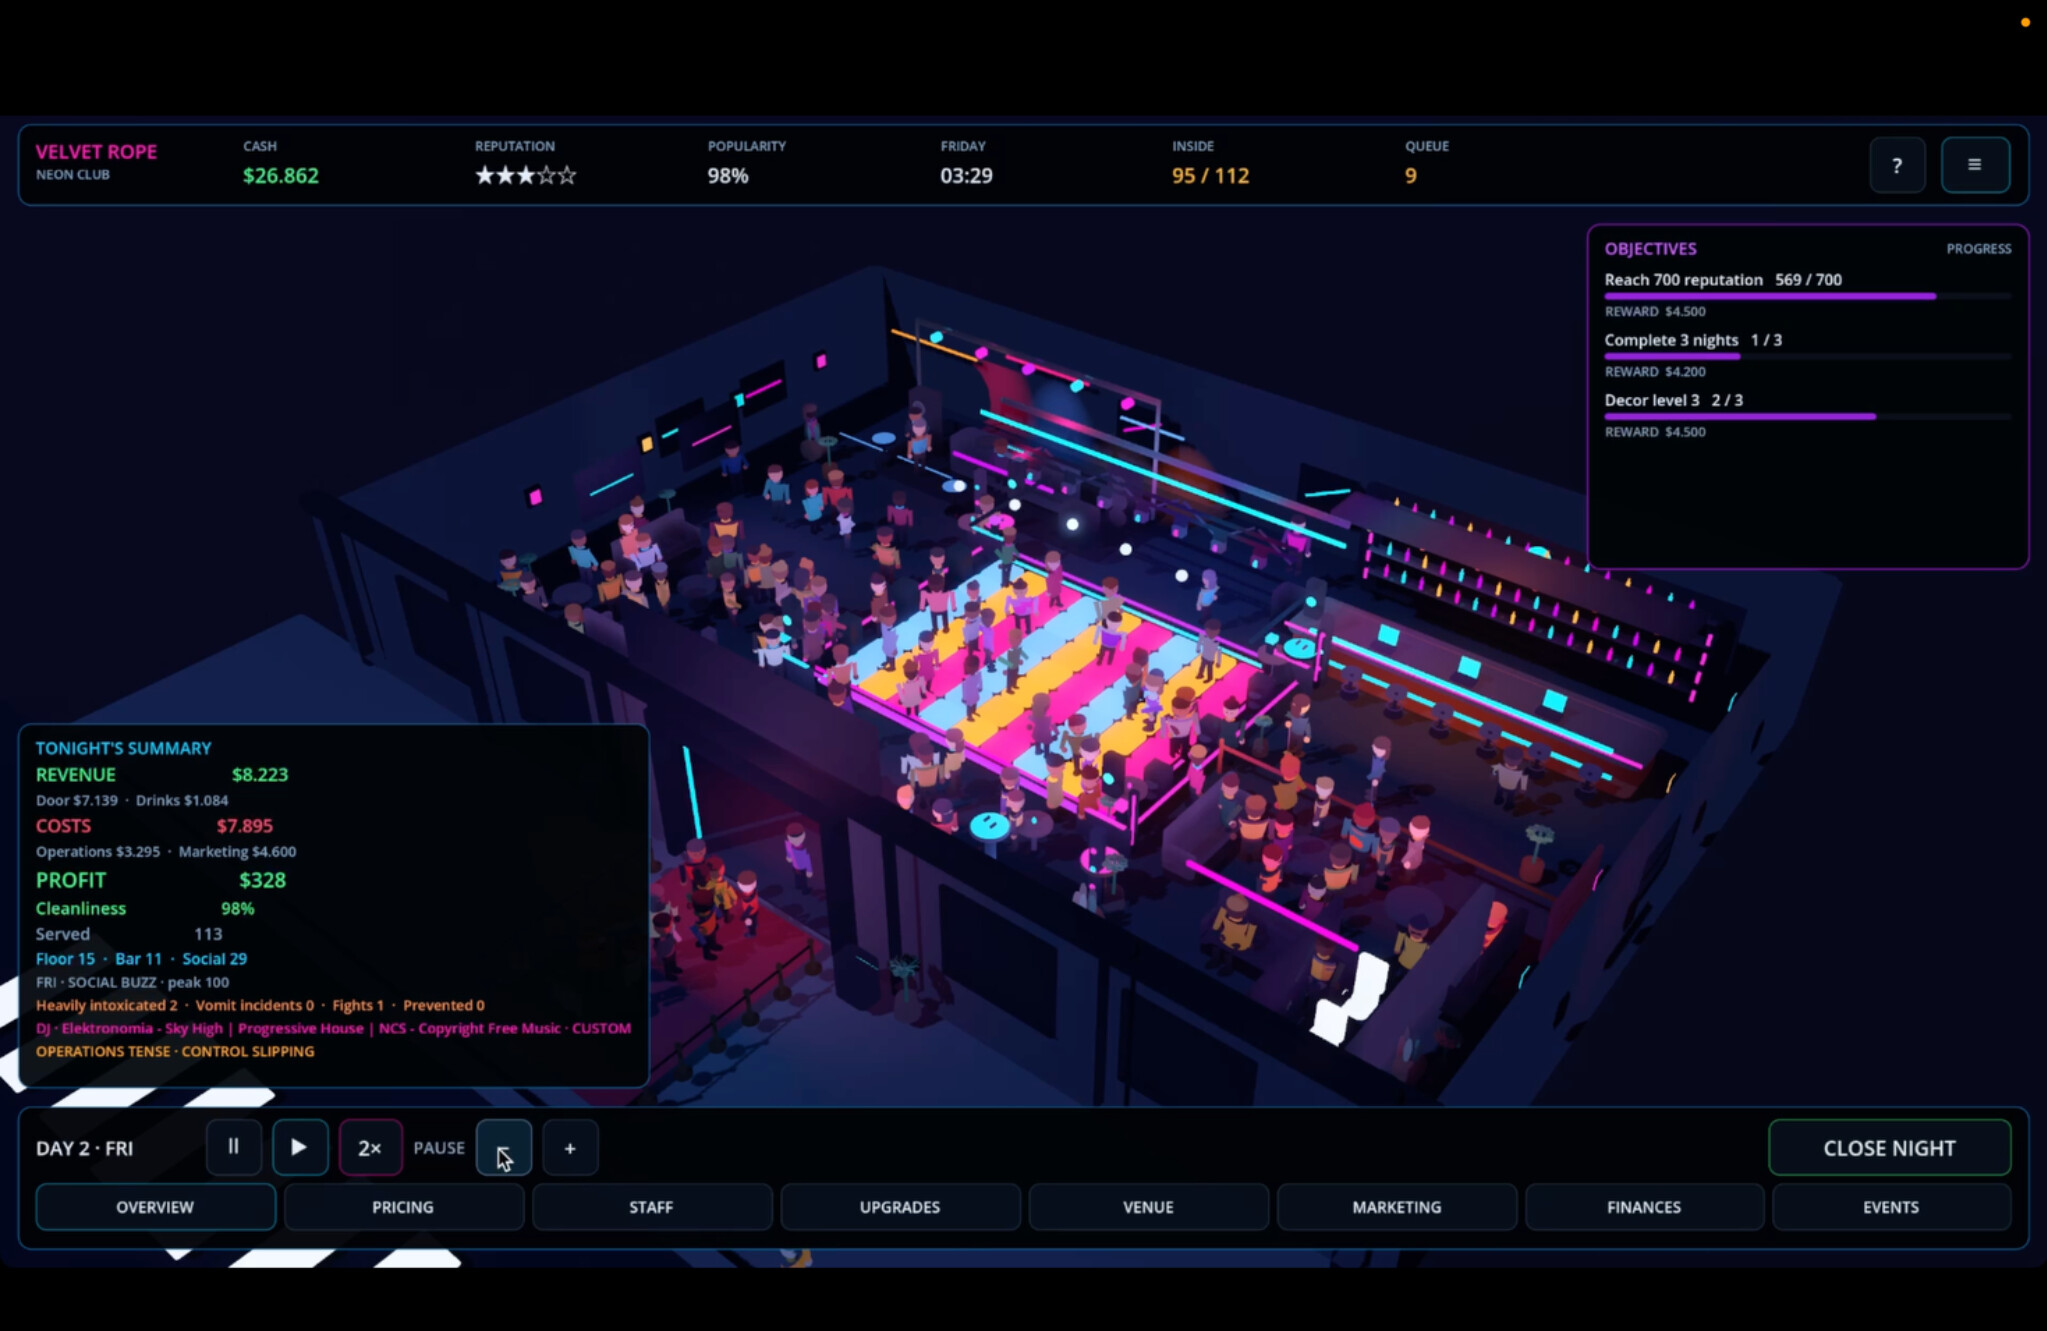
Task: Toggle 2× speed mode
Action: tap(370, 1147)
